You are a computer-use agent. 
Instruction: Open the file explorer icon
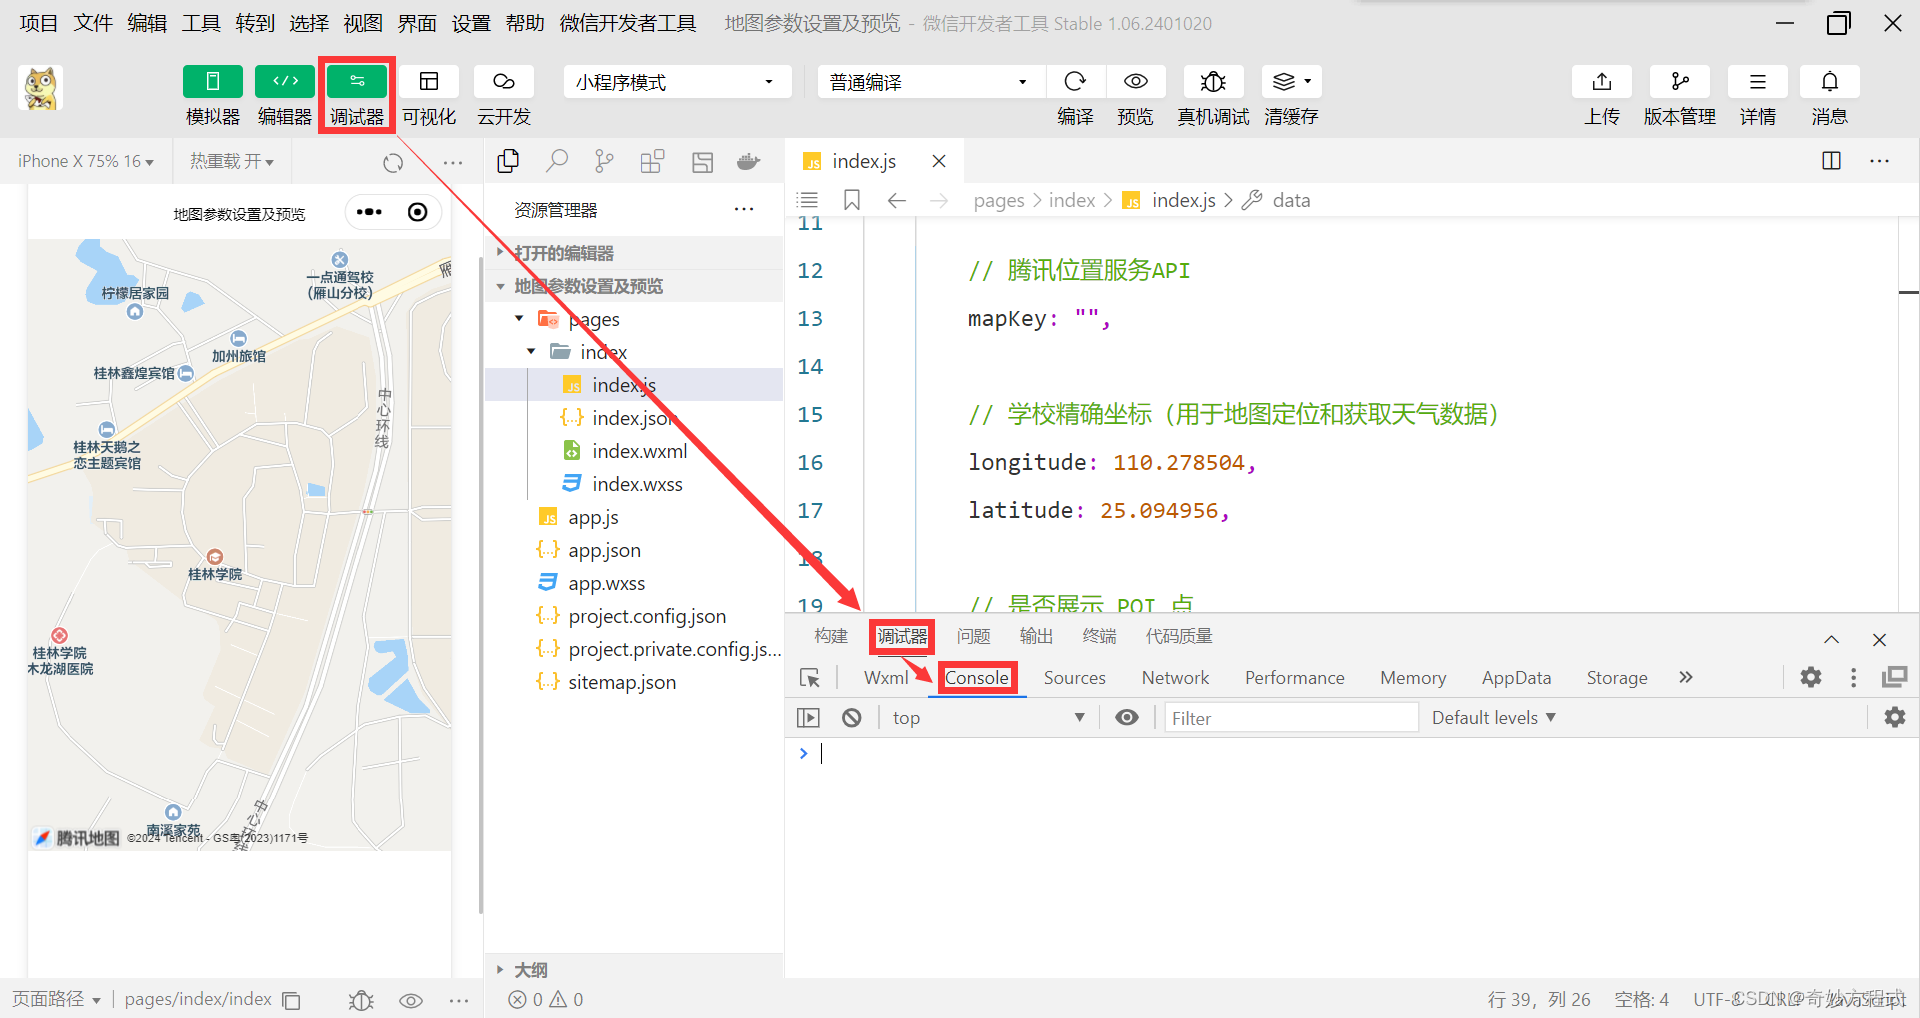tap(508, 161)
